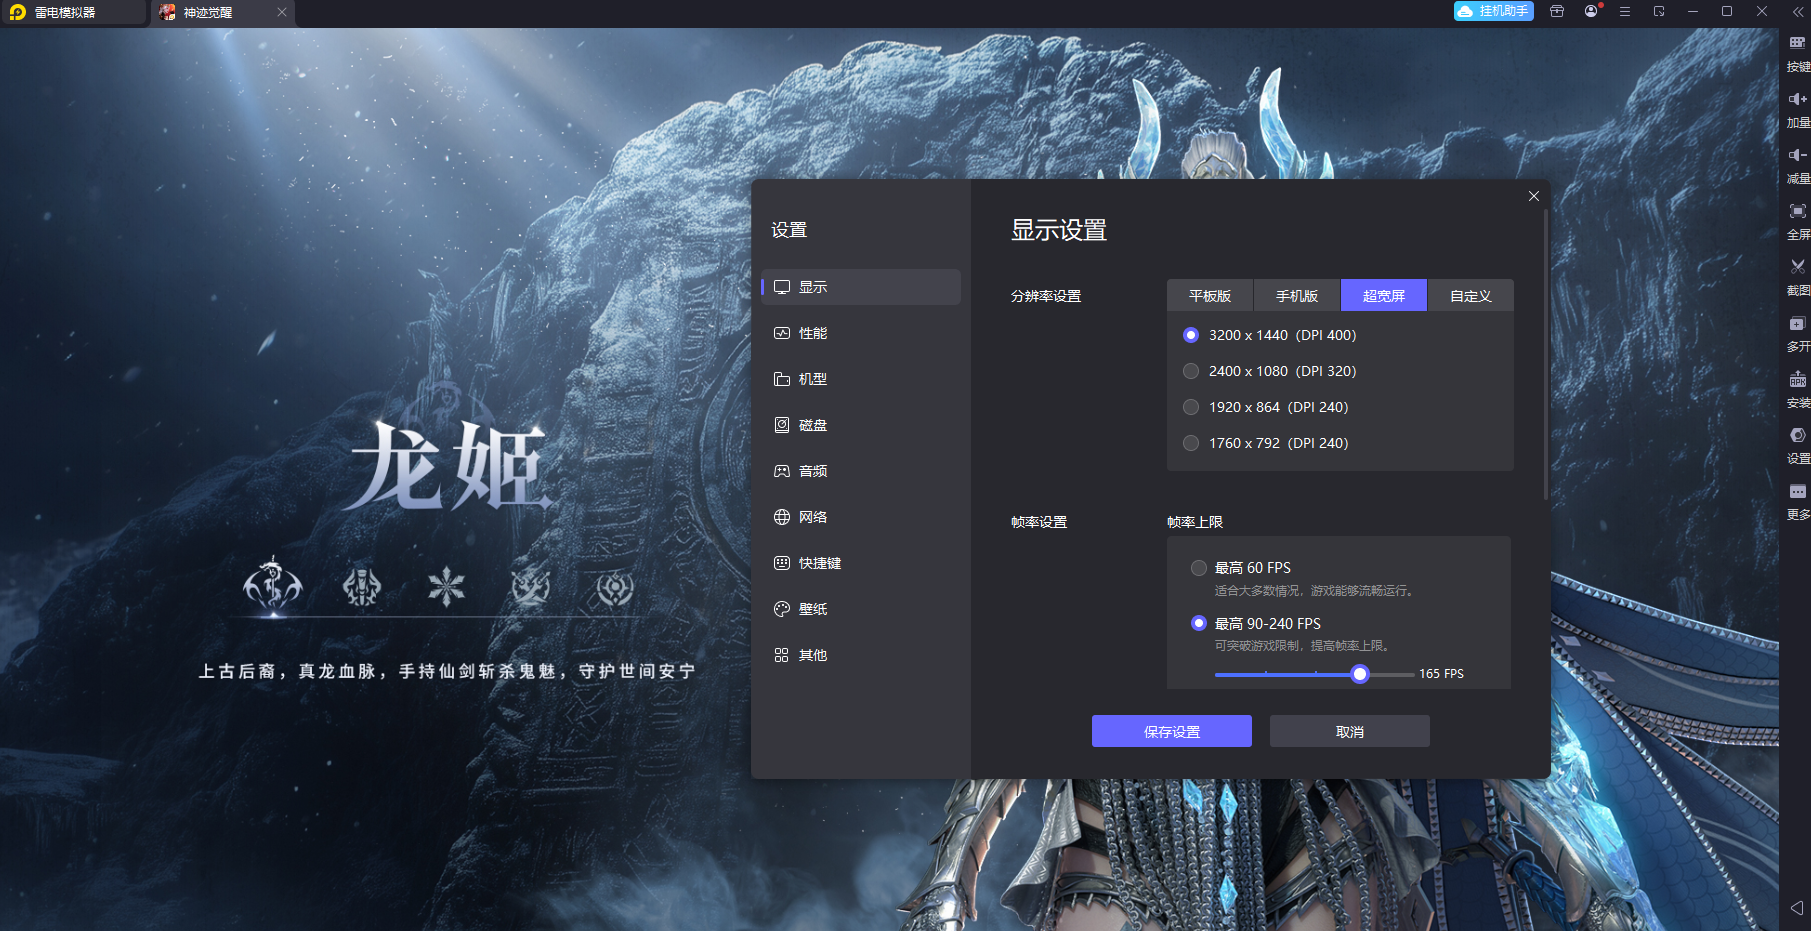This screenshot has height=931, width=1811.
Task: Minimize the emulator window
Action: tap(1693, 11)
